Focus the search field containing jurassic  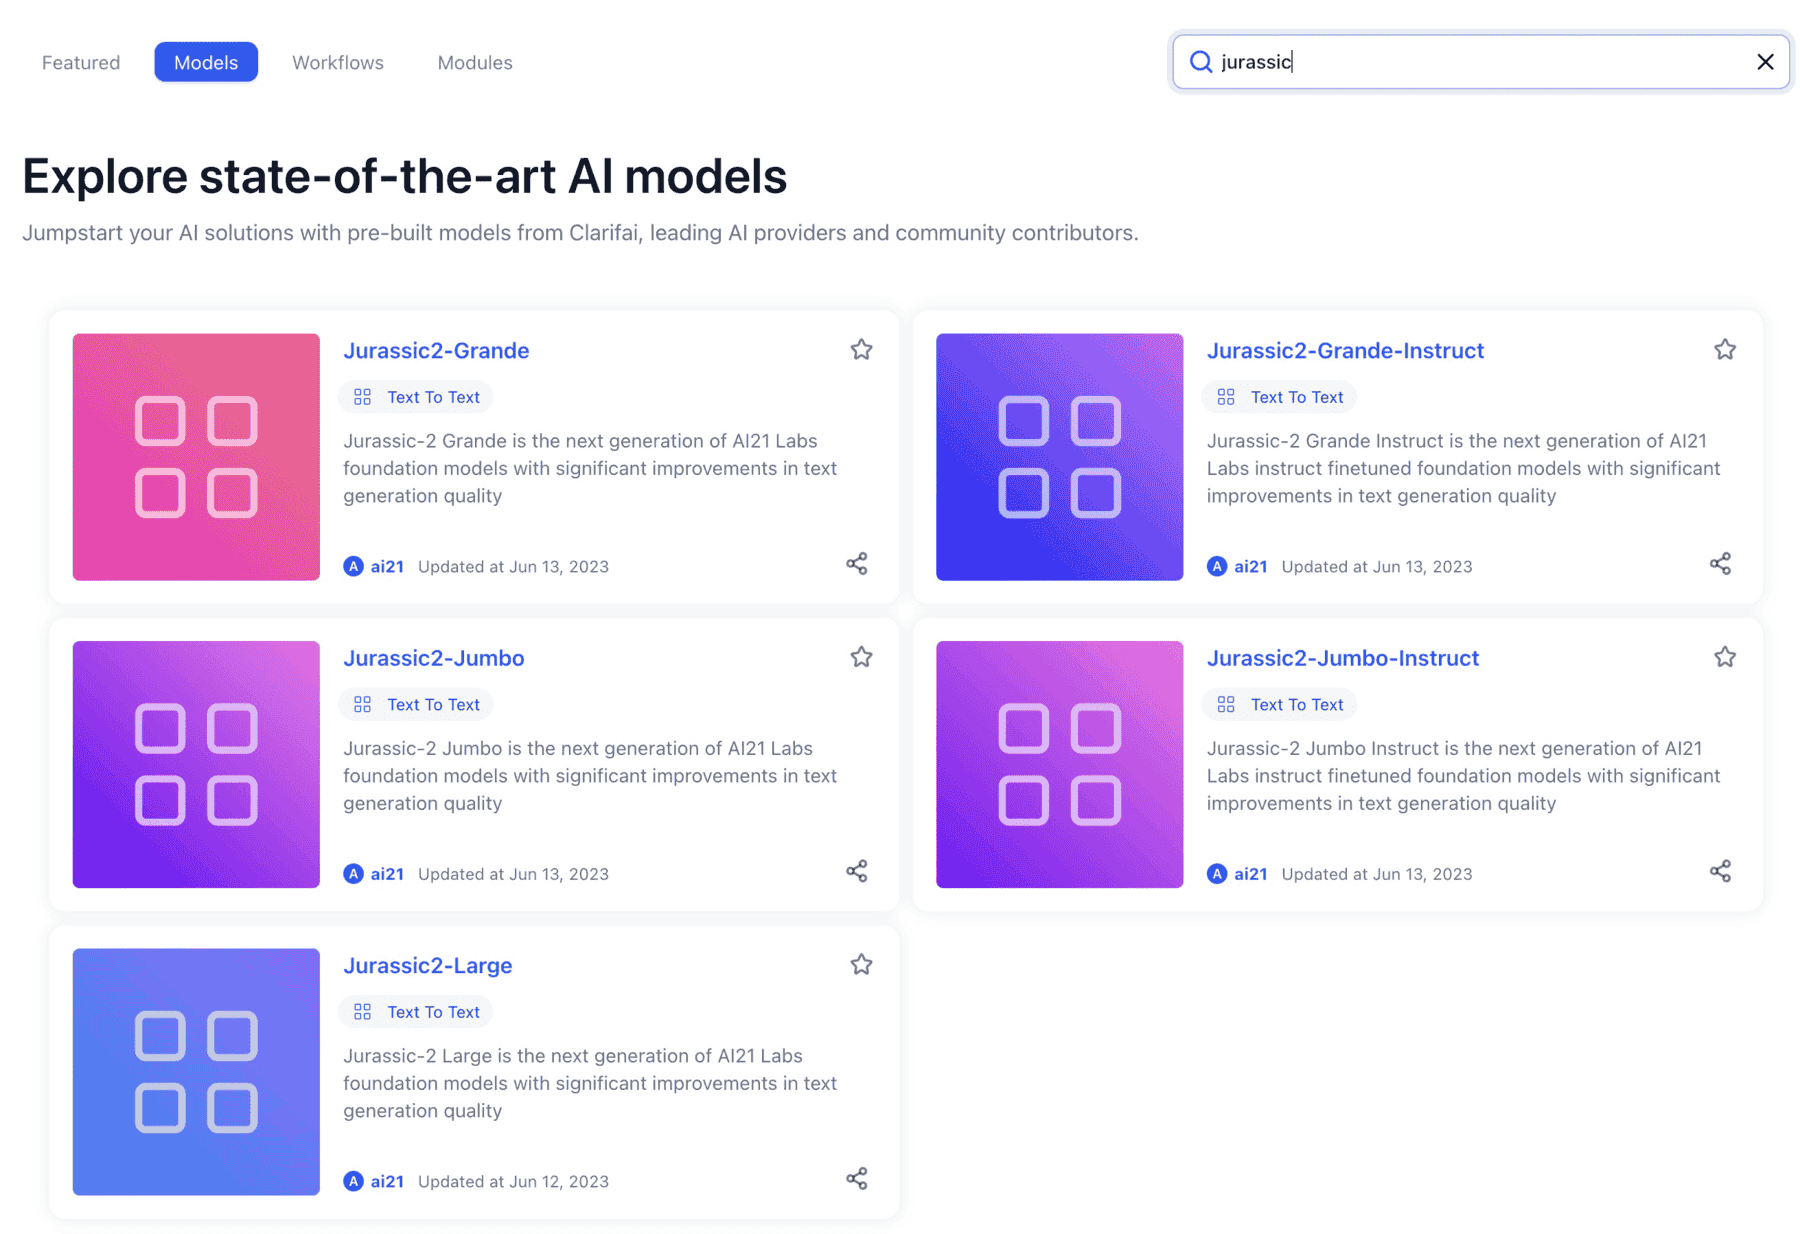point(1480,62)
